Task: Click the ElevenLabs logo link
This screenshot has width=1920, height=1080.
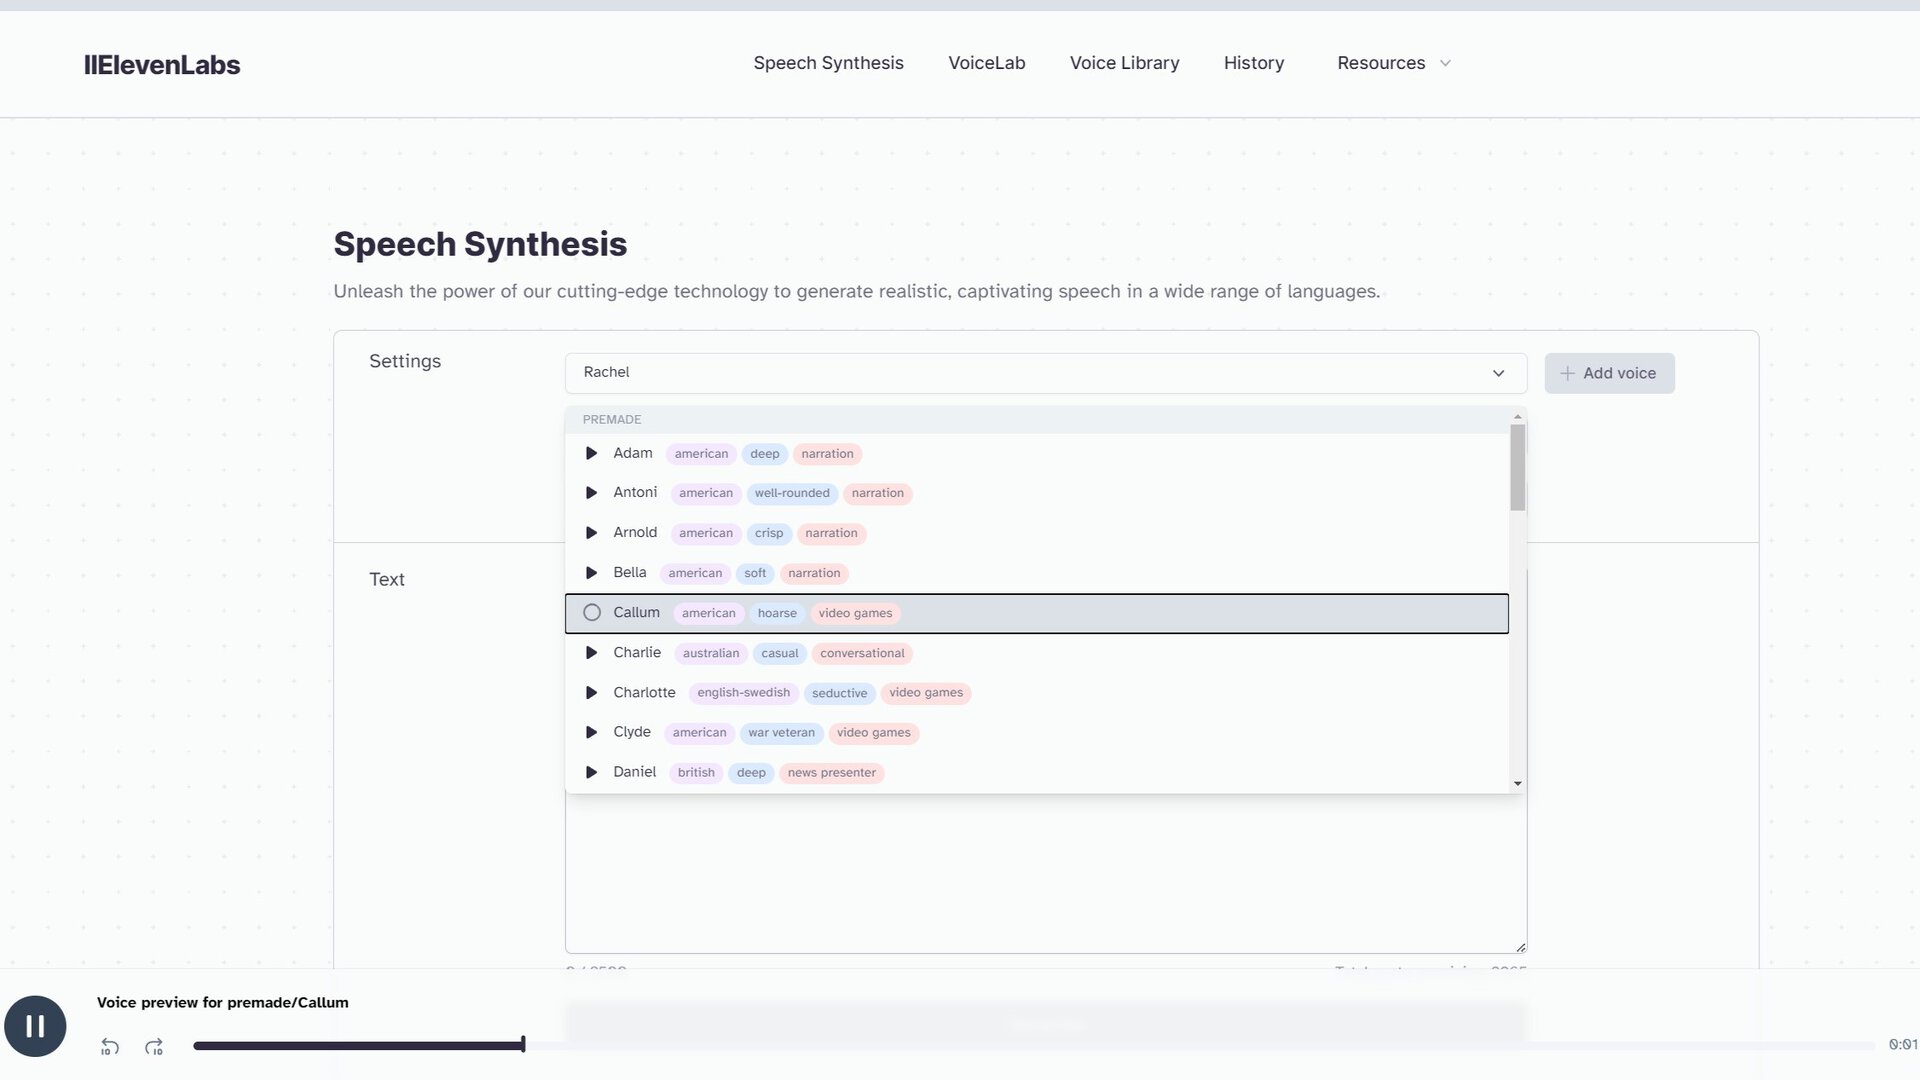Action: point(162,65)
